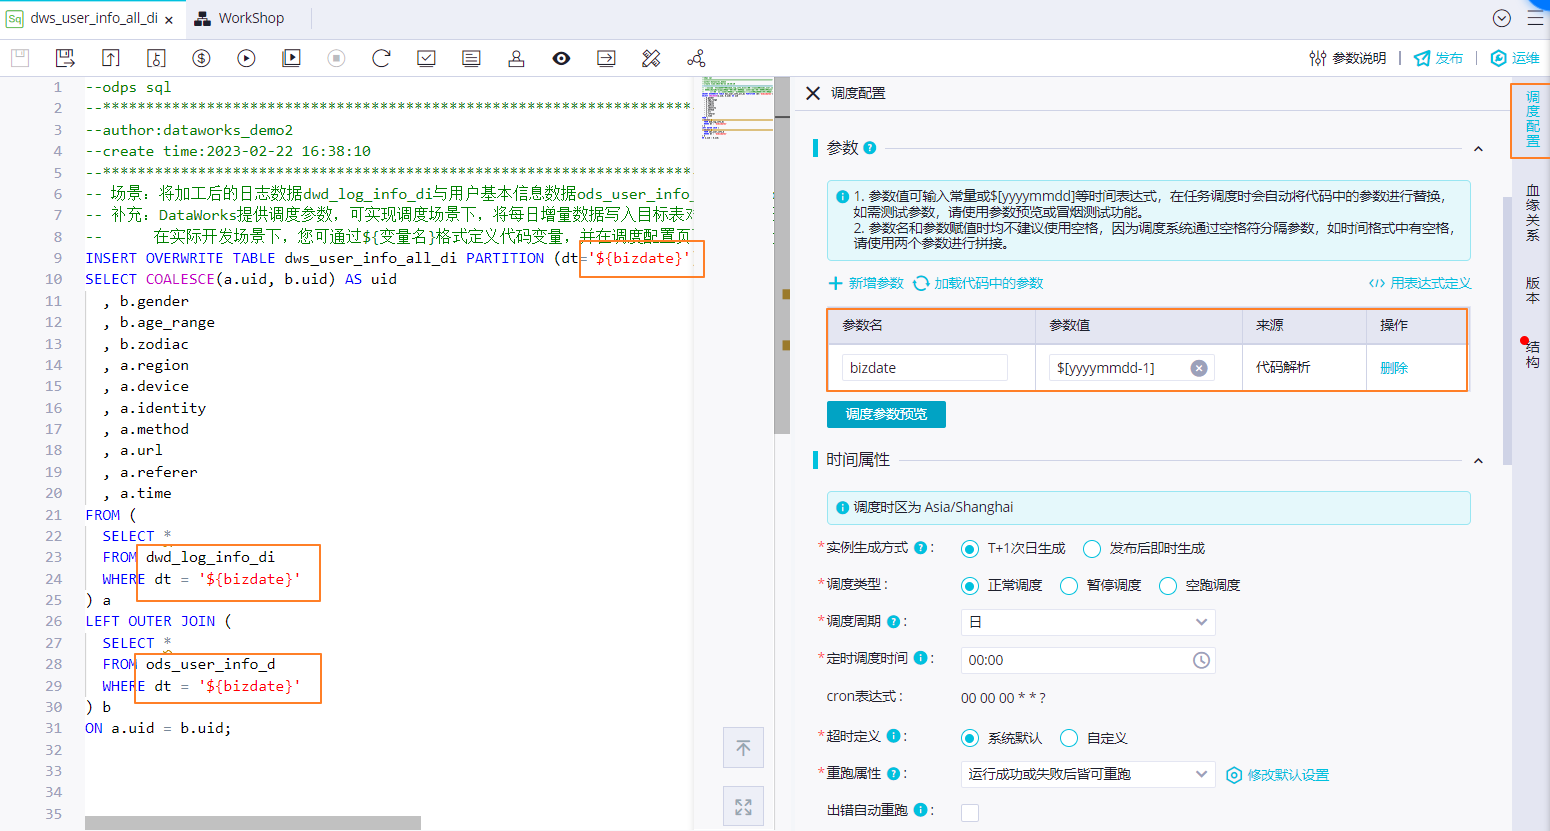This screenshot has height=831, width=1550.
Task: Click the fullscreen expand icon in editor
Action: pos(743,807)
